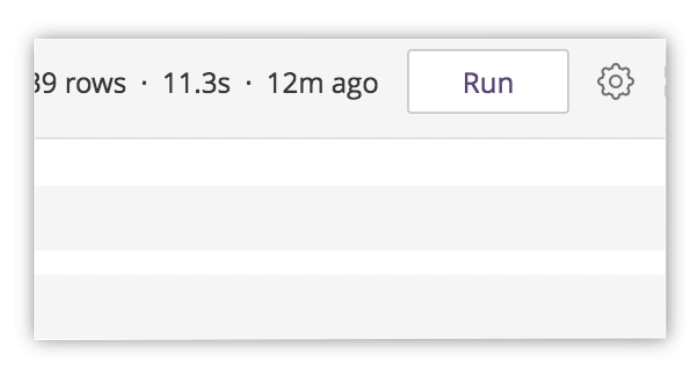Image resolution: width=700 pixels, height=377 pixels.
Task: Click the dot separator before "12m ago"
Action: pos(249,83)
